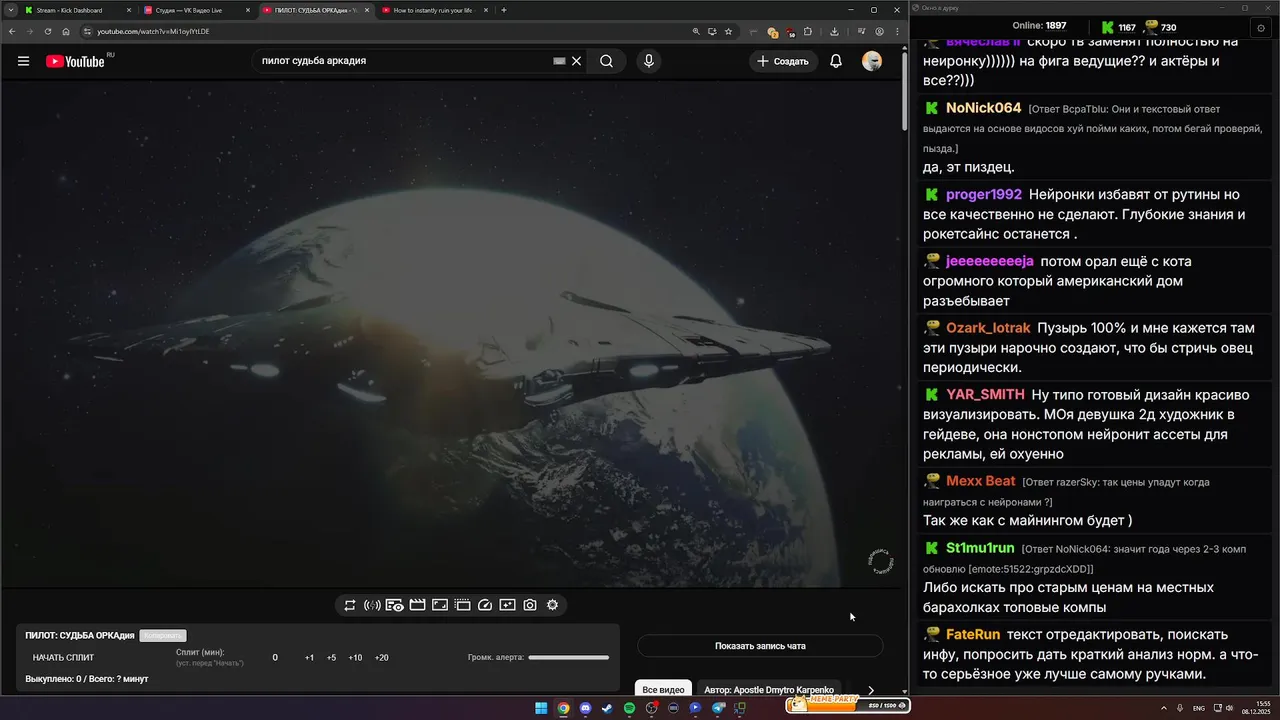Open Spotify from the taskbar
Image resolution: width=1280 pixels, height=720 pixels.
click(x=629, y=708)
